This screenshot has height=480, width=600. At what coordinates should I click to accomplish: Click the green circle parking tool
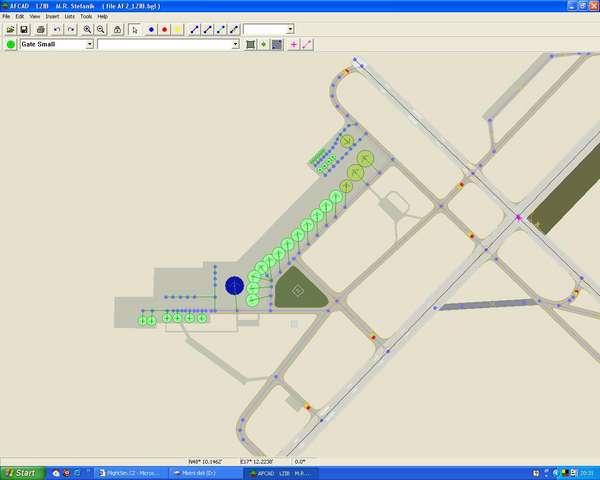11,44
